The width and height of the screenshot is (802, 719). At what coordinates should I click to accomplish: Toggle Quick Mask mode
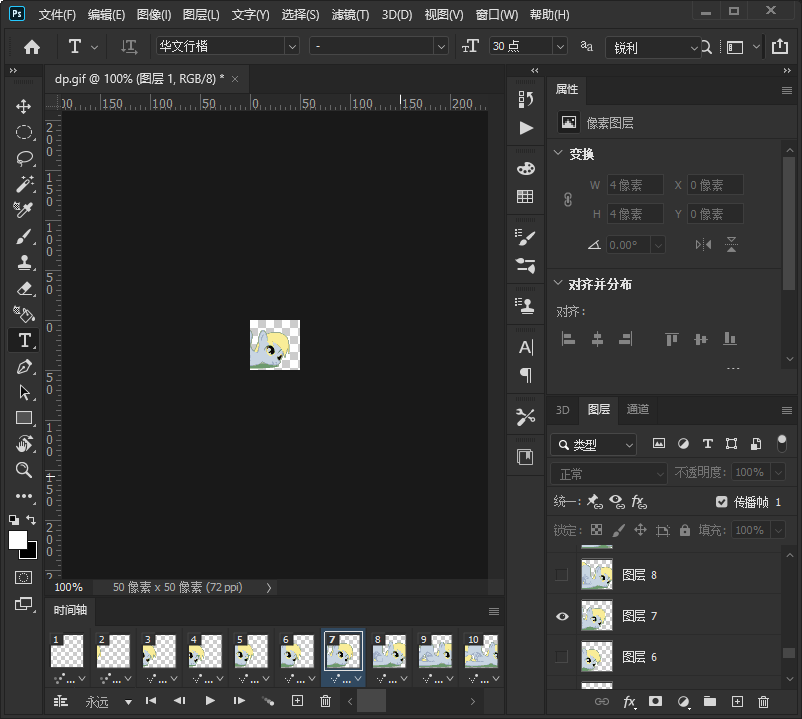tap(24, 578)
